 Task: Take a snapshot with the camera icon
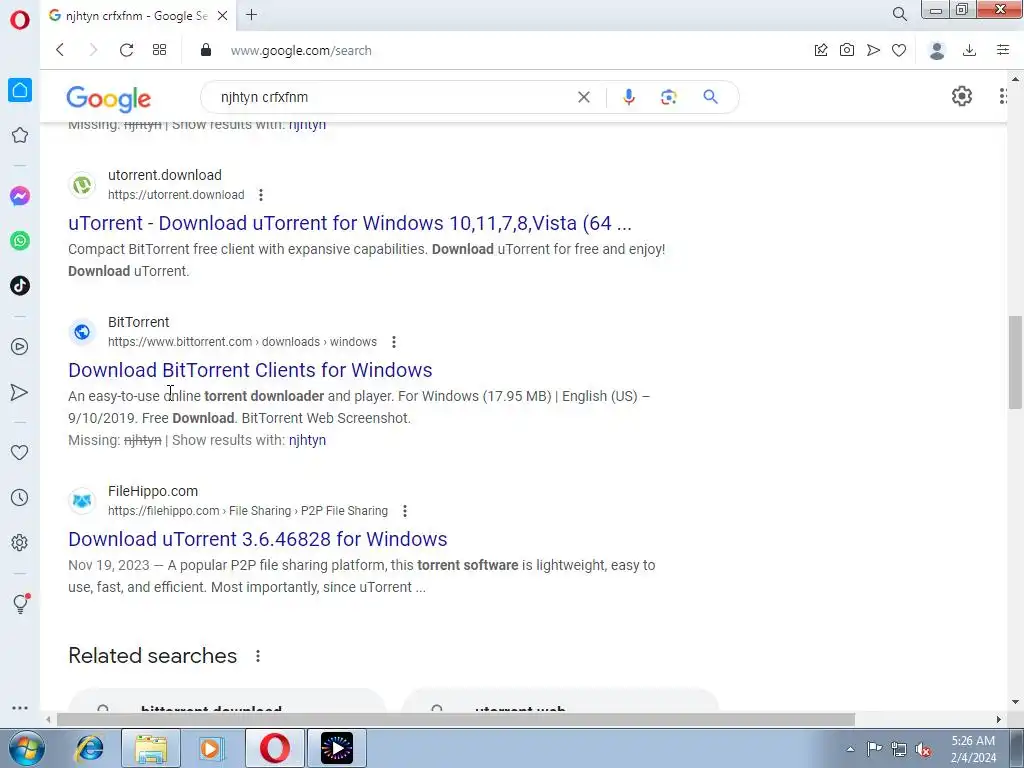click(847, 50)
